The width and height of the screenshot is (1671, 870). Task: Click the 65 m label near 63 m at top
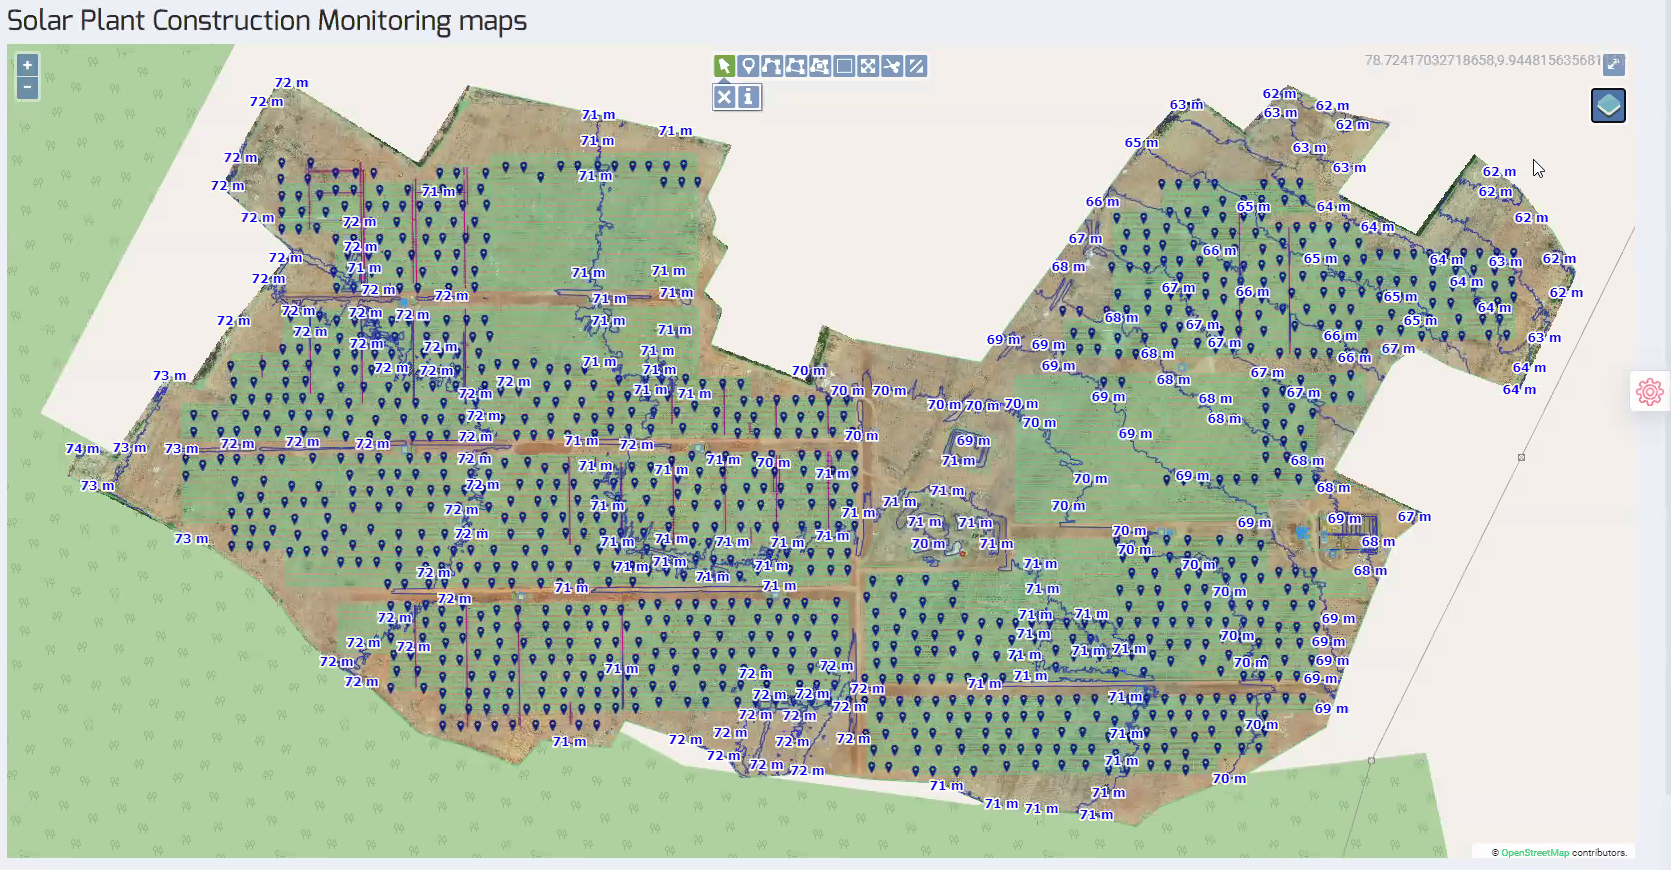click(x=1141, y=143)
